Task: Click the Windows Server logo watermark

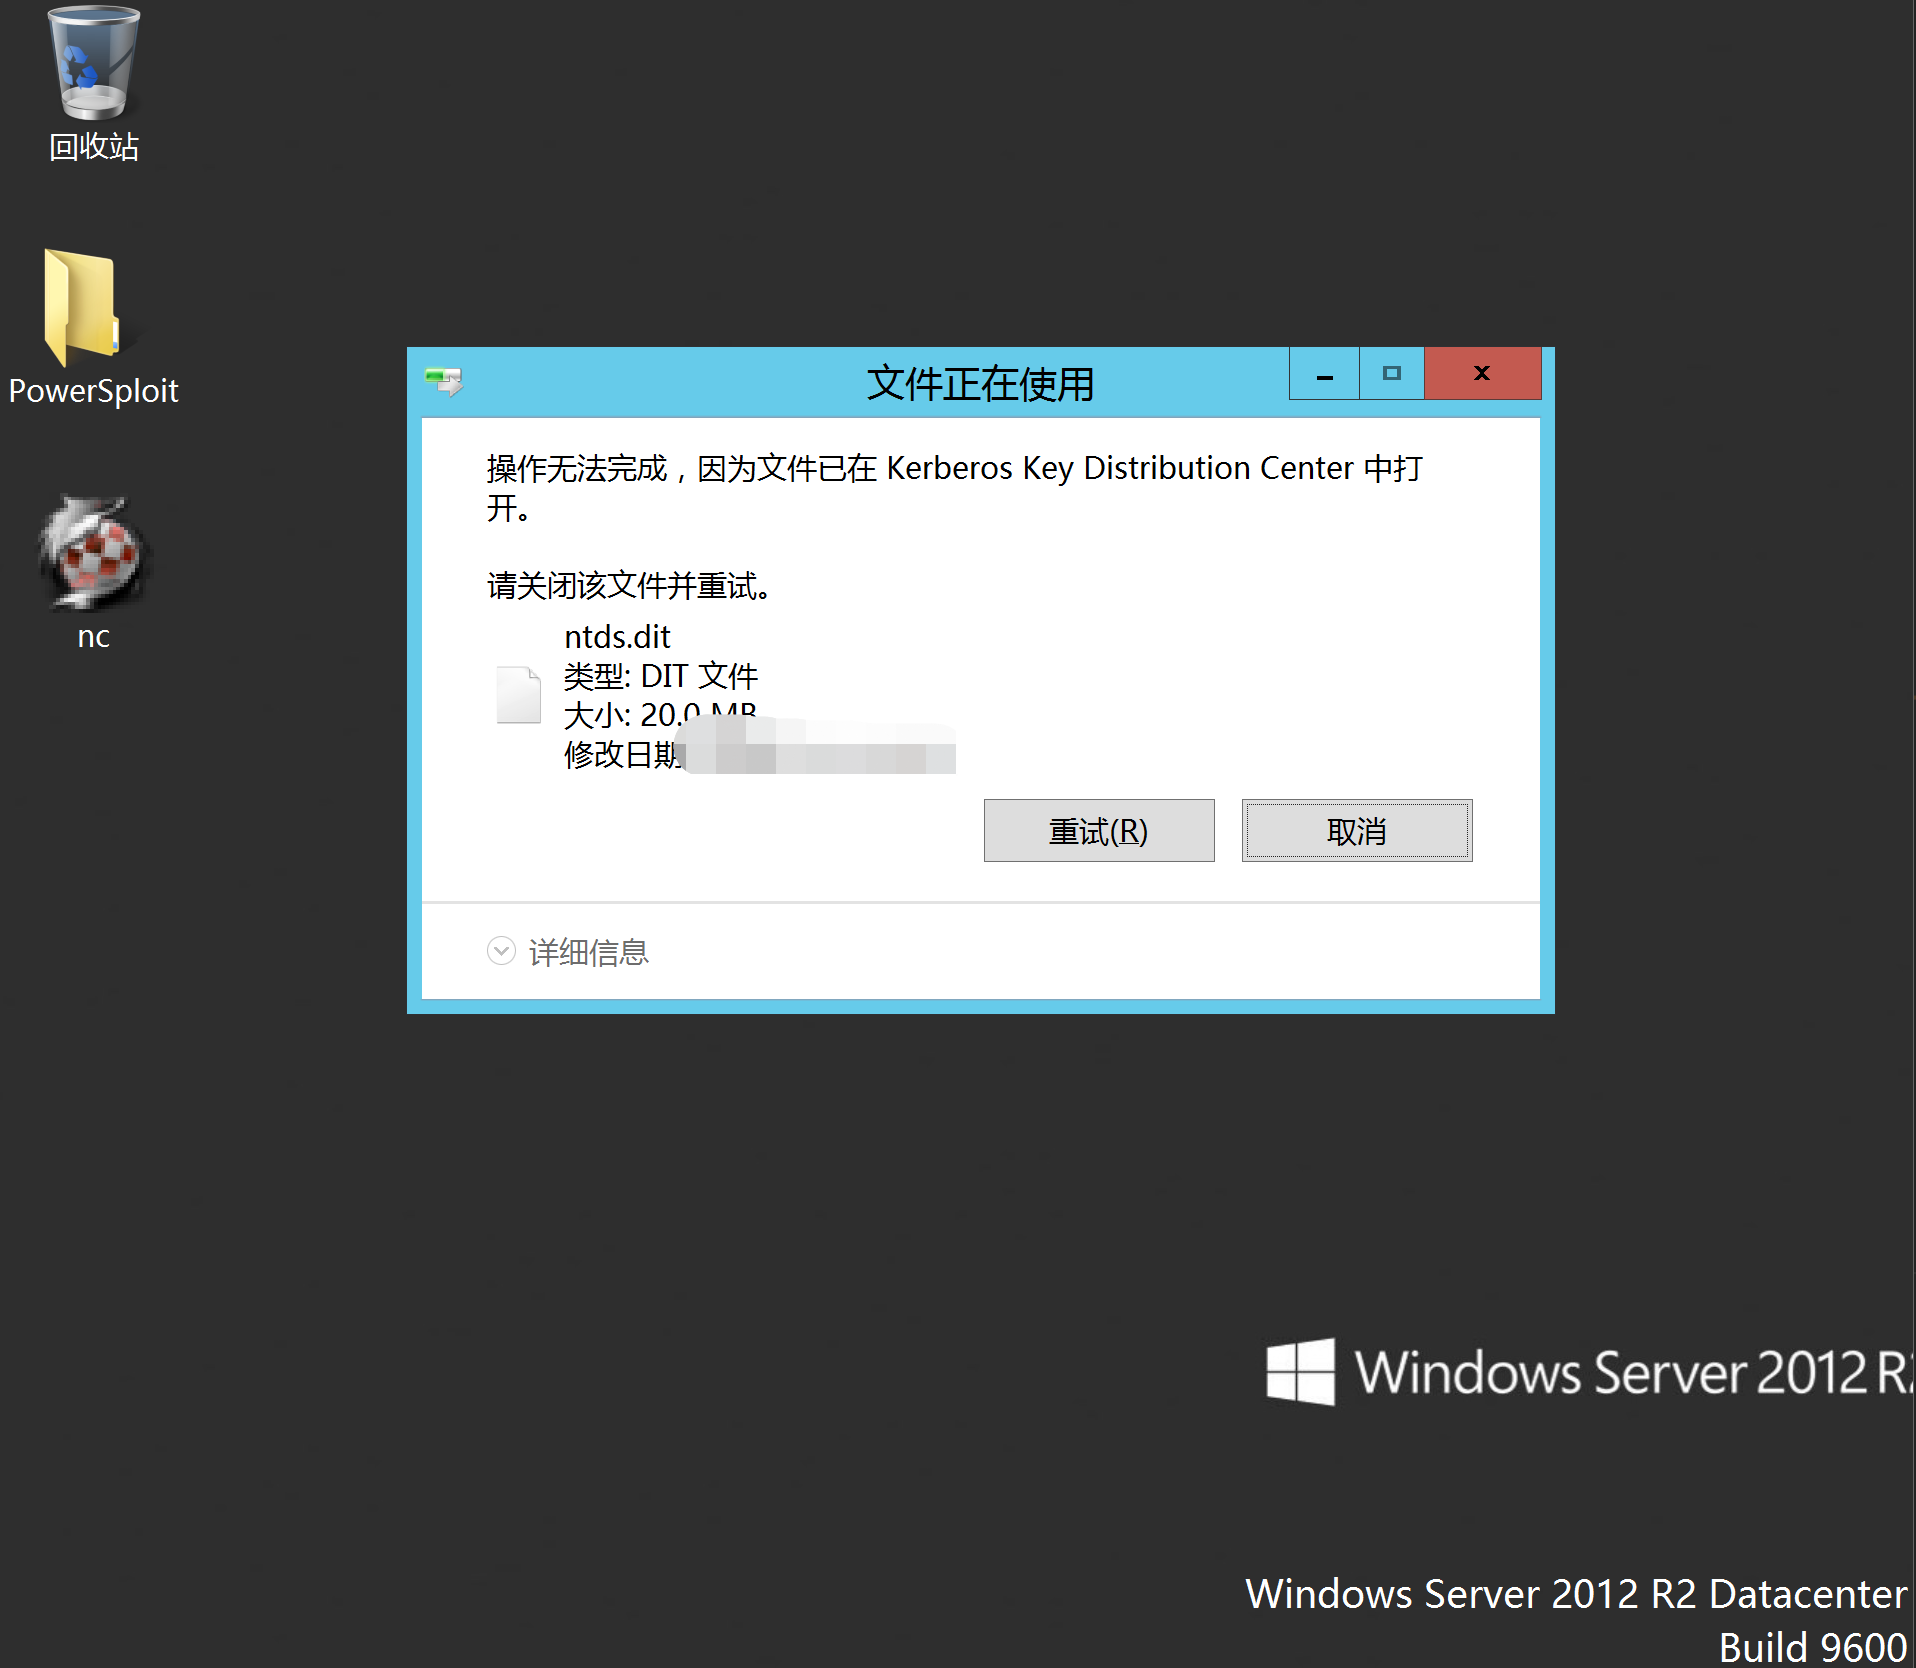Action: click(x=1300, y=1371)
